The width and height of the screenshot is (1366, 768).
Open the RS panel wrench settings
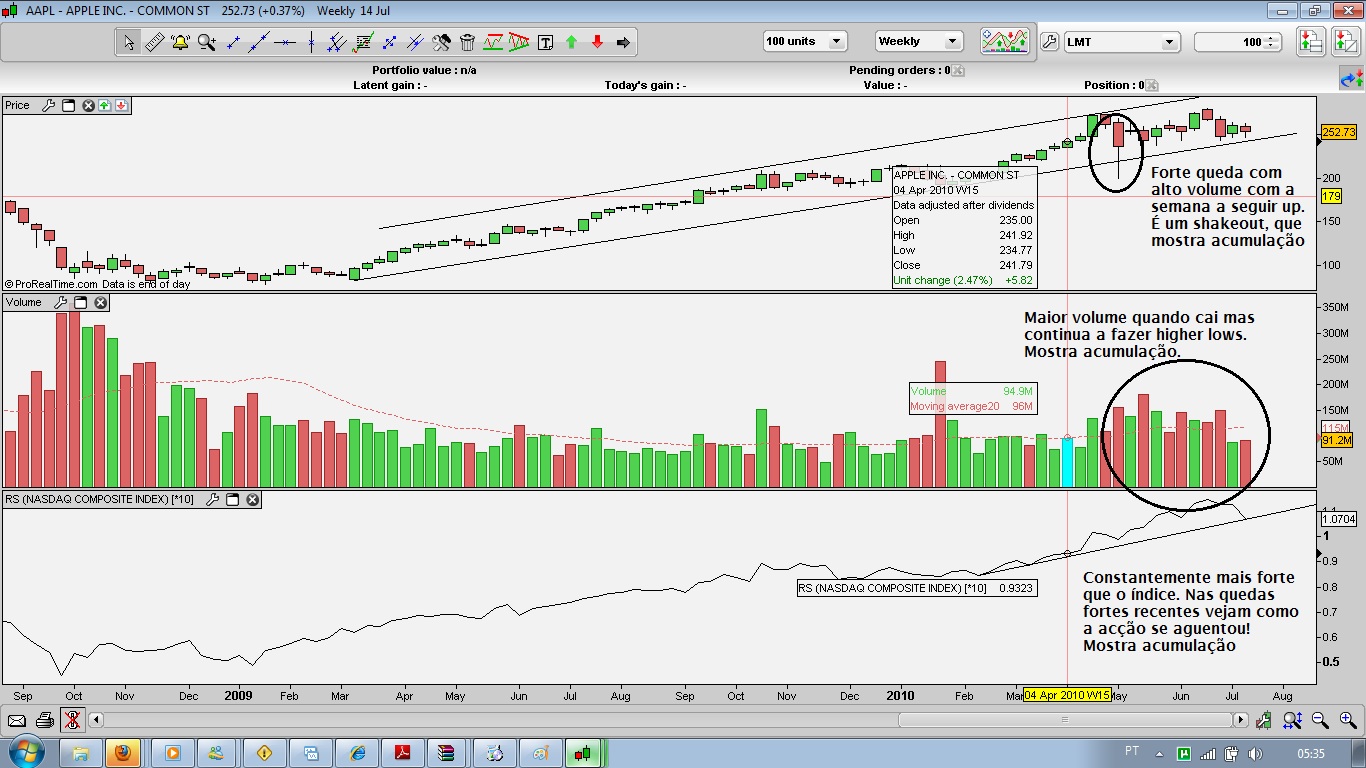click(x=212, y=499)
